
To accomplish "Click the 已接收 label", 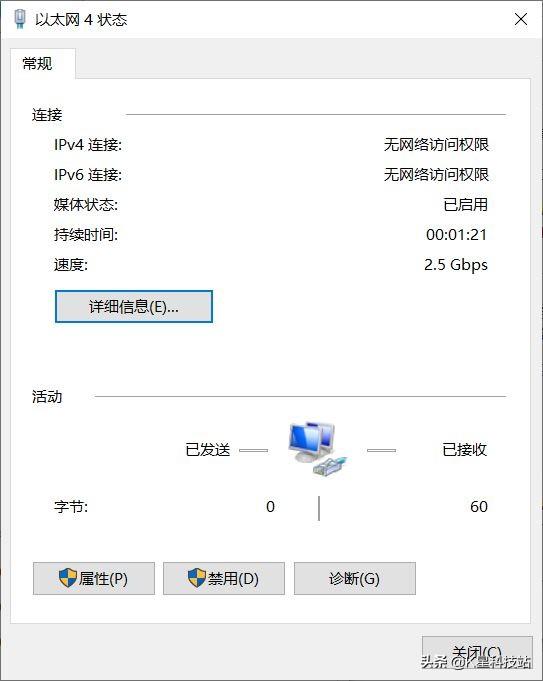I will (x=464, y=450).
